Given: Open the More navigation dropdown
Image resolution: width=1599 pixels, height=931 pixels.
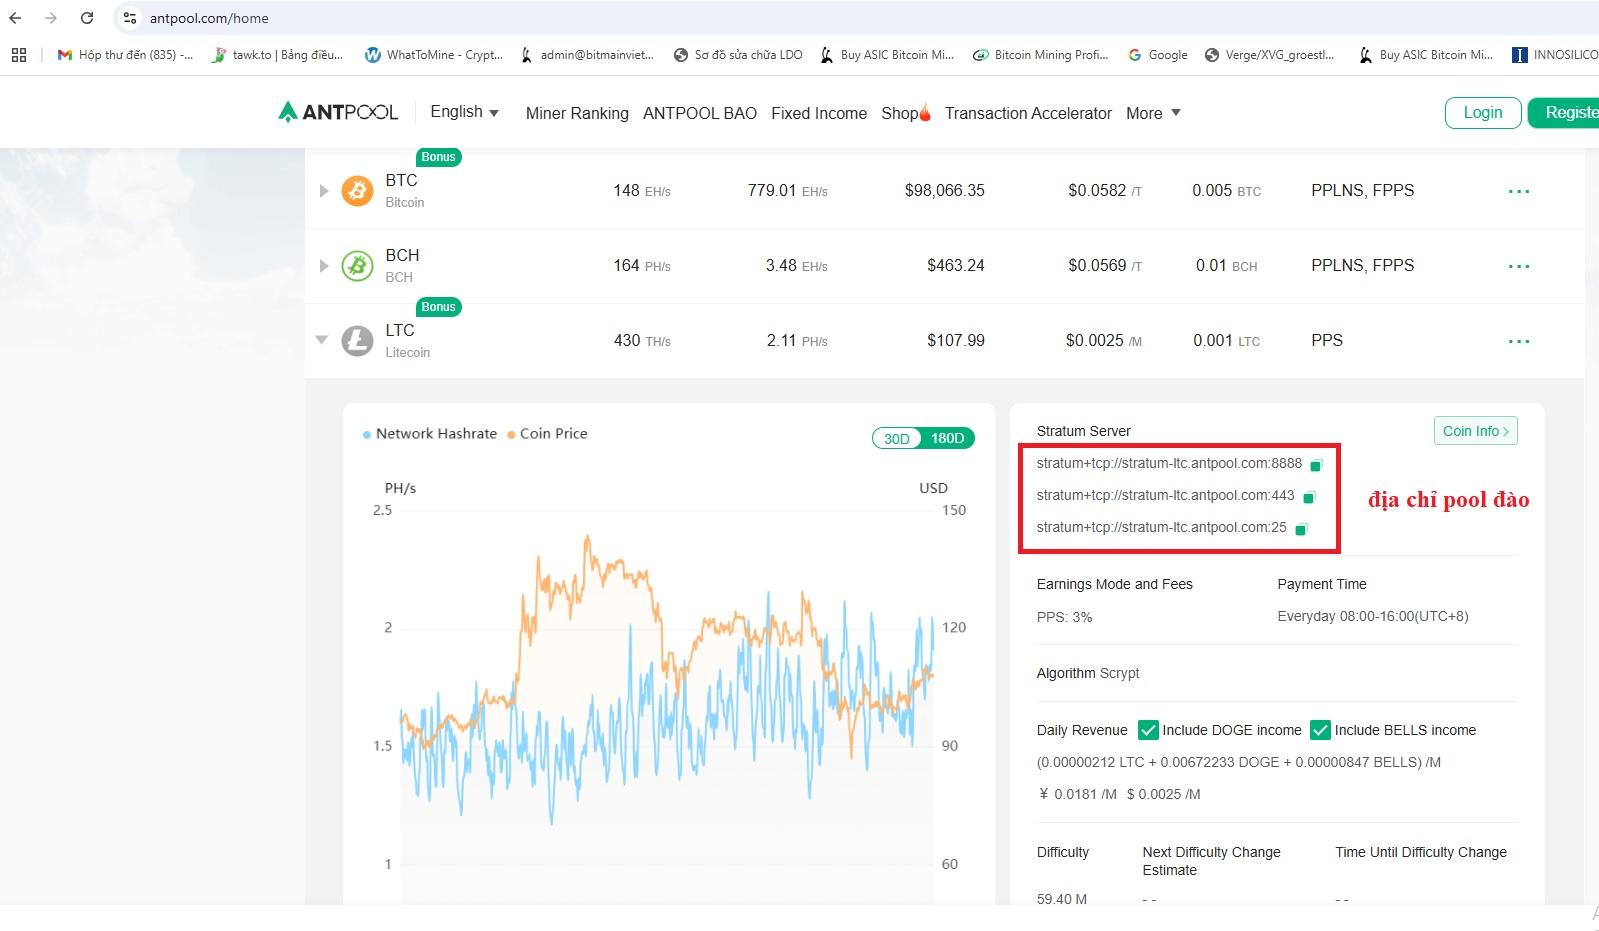Looking at the screenshot, I should click(x=1153, y=113).
